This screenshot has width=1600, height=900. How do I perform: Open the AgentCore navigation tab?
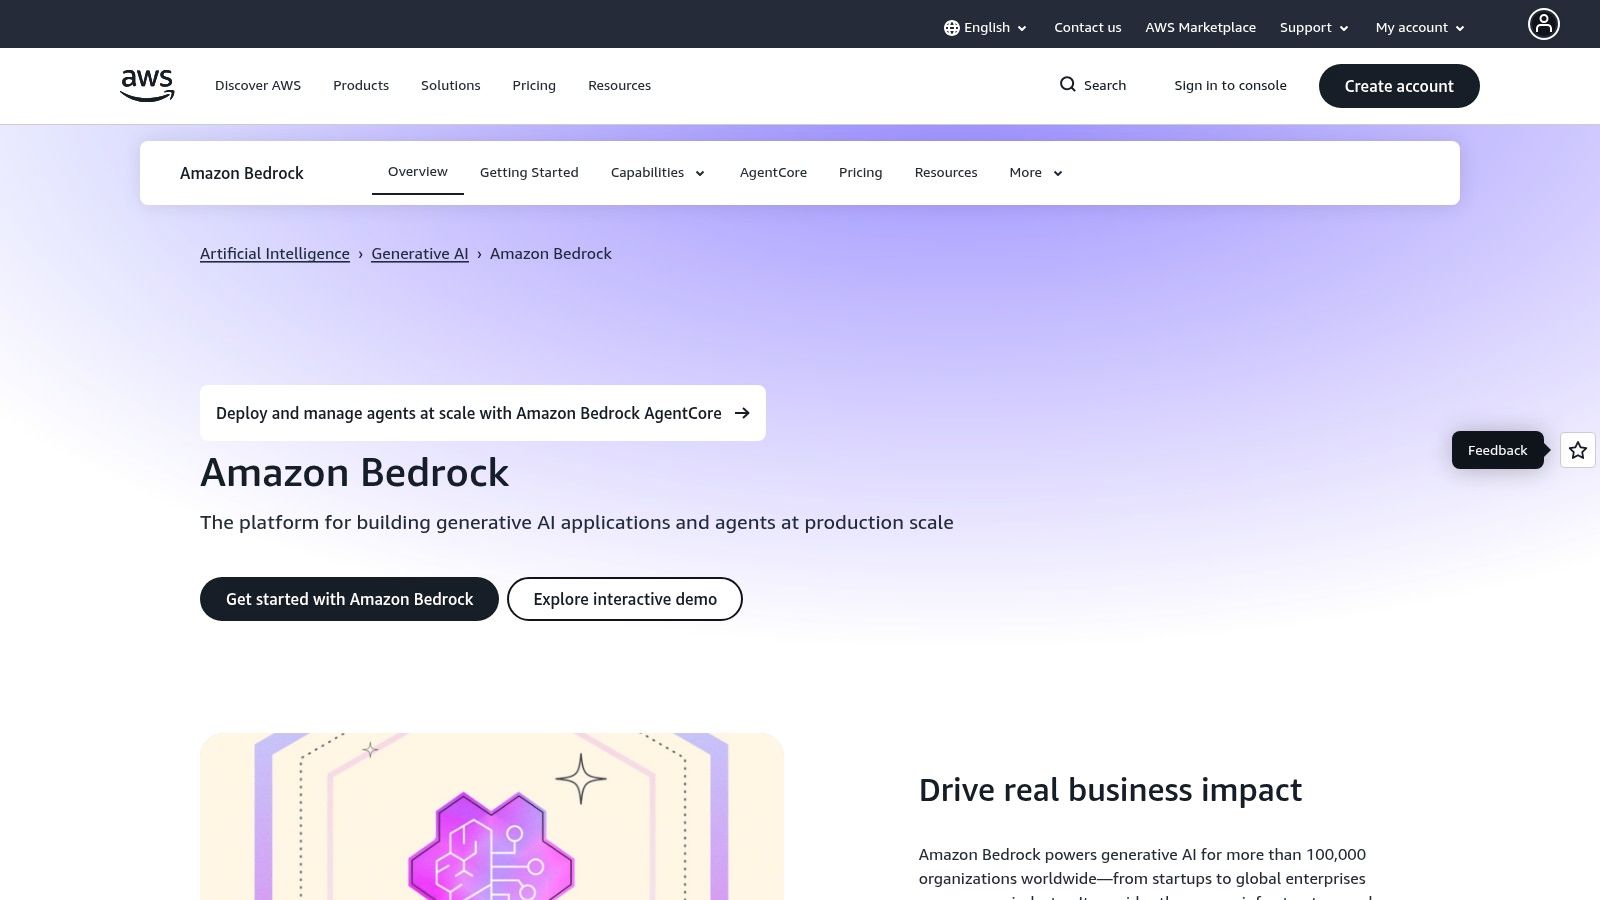click(x=773, y=172)
